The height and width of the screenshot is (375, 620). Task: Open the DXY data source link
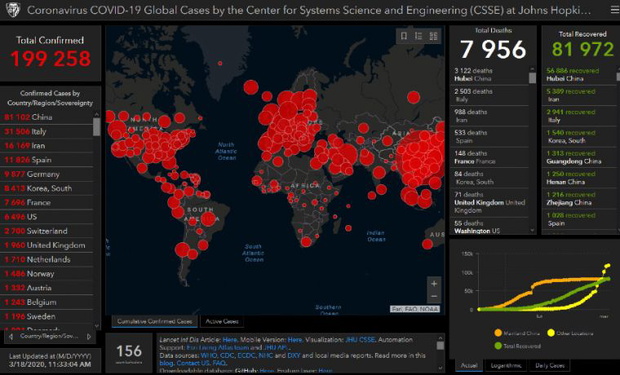click(294, 356)
